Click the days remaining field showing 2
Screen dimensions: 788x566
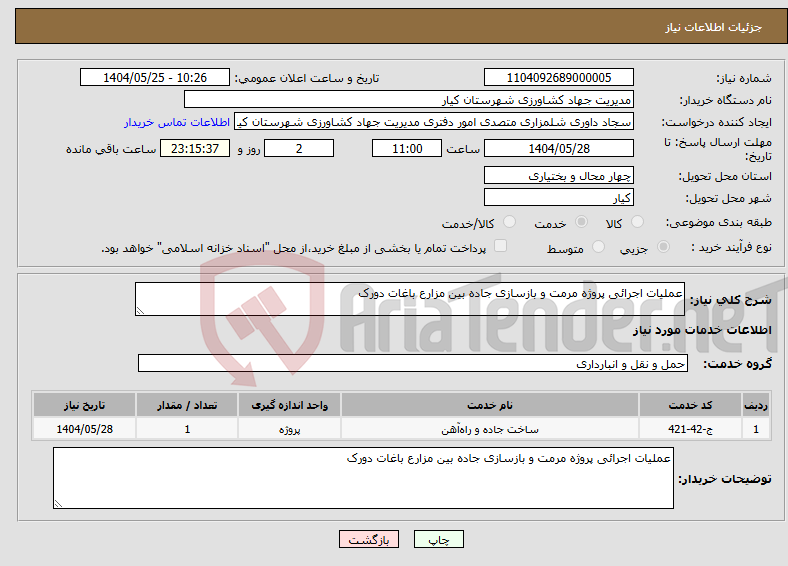point(299,148)
